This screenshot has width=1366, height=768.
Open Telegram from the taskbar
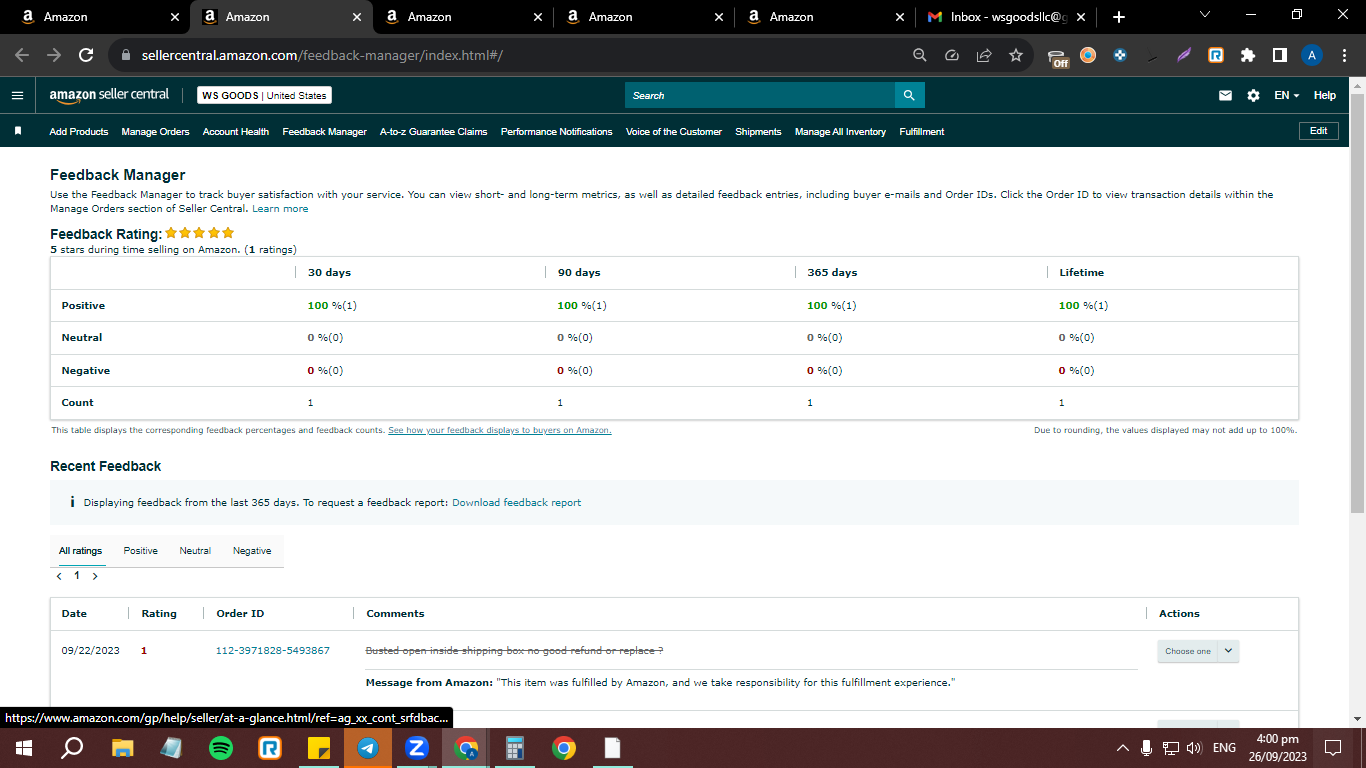[x=368, y=747]
